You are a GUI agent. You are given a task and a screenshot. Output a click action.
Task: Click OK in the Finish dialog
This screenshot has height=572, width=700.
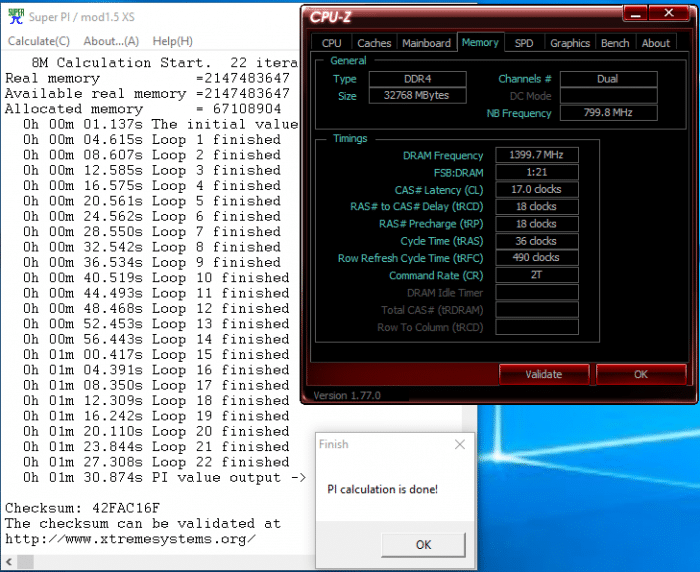(x=423, y=545)
